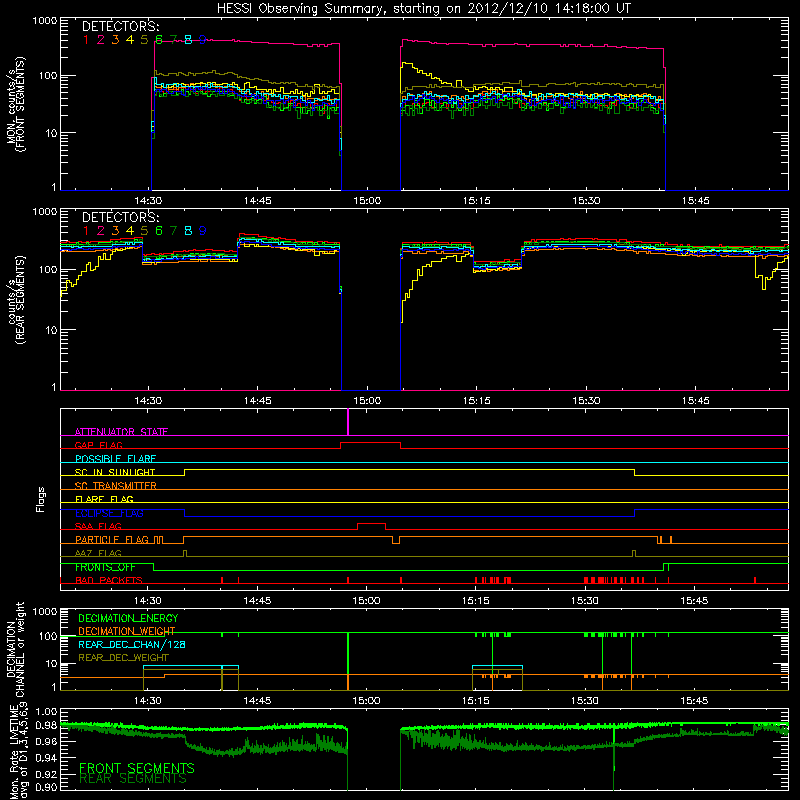Image resolution: width=800 pixels, height=800 pixels.
Task: Click DECIMATION CHANNEL or weight axis title
Action: [x=16, y=649]
